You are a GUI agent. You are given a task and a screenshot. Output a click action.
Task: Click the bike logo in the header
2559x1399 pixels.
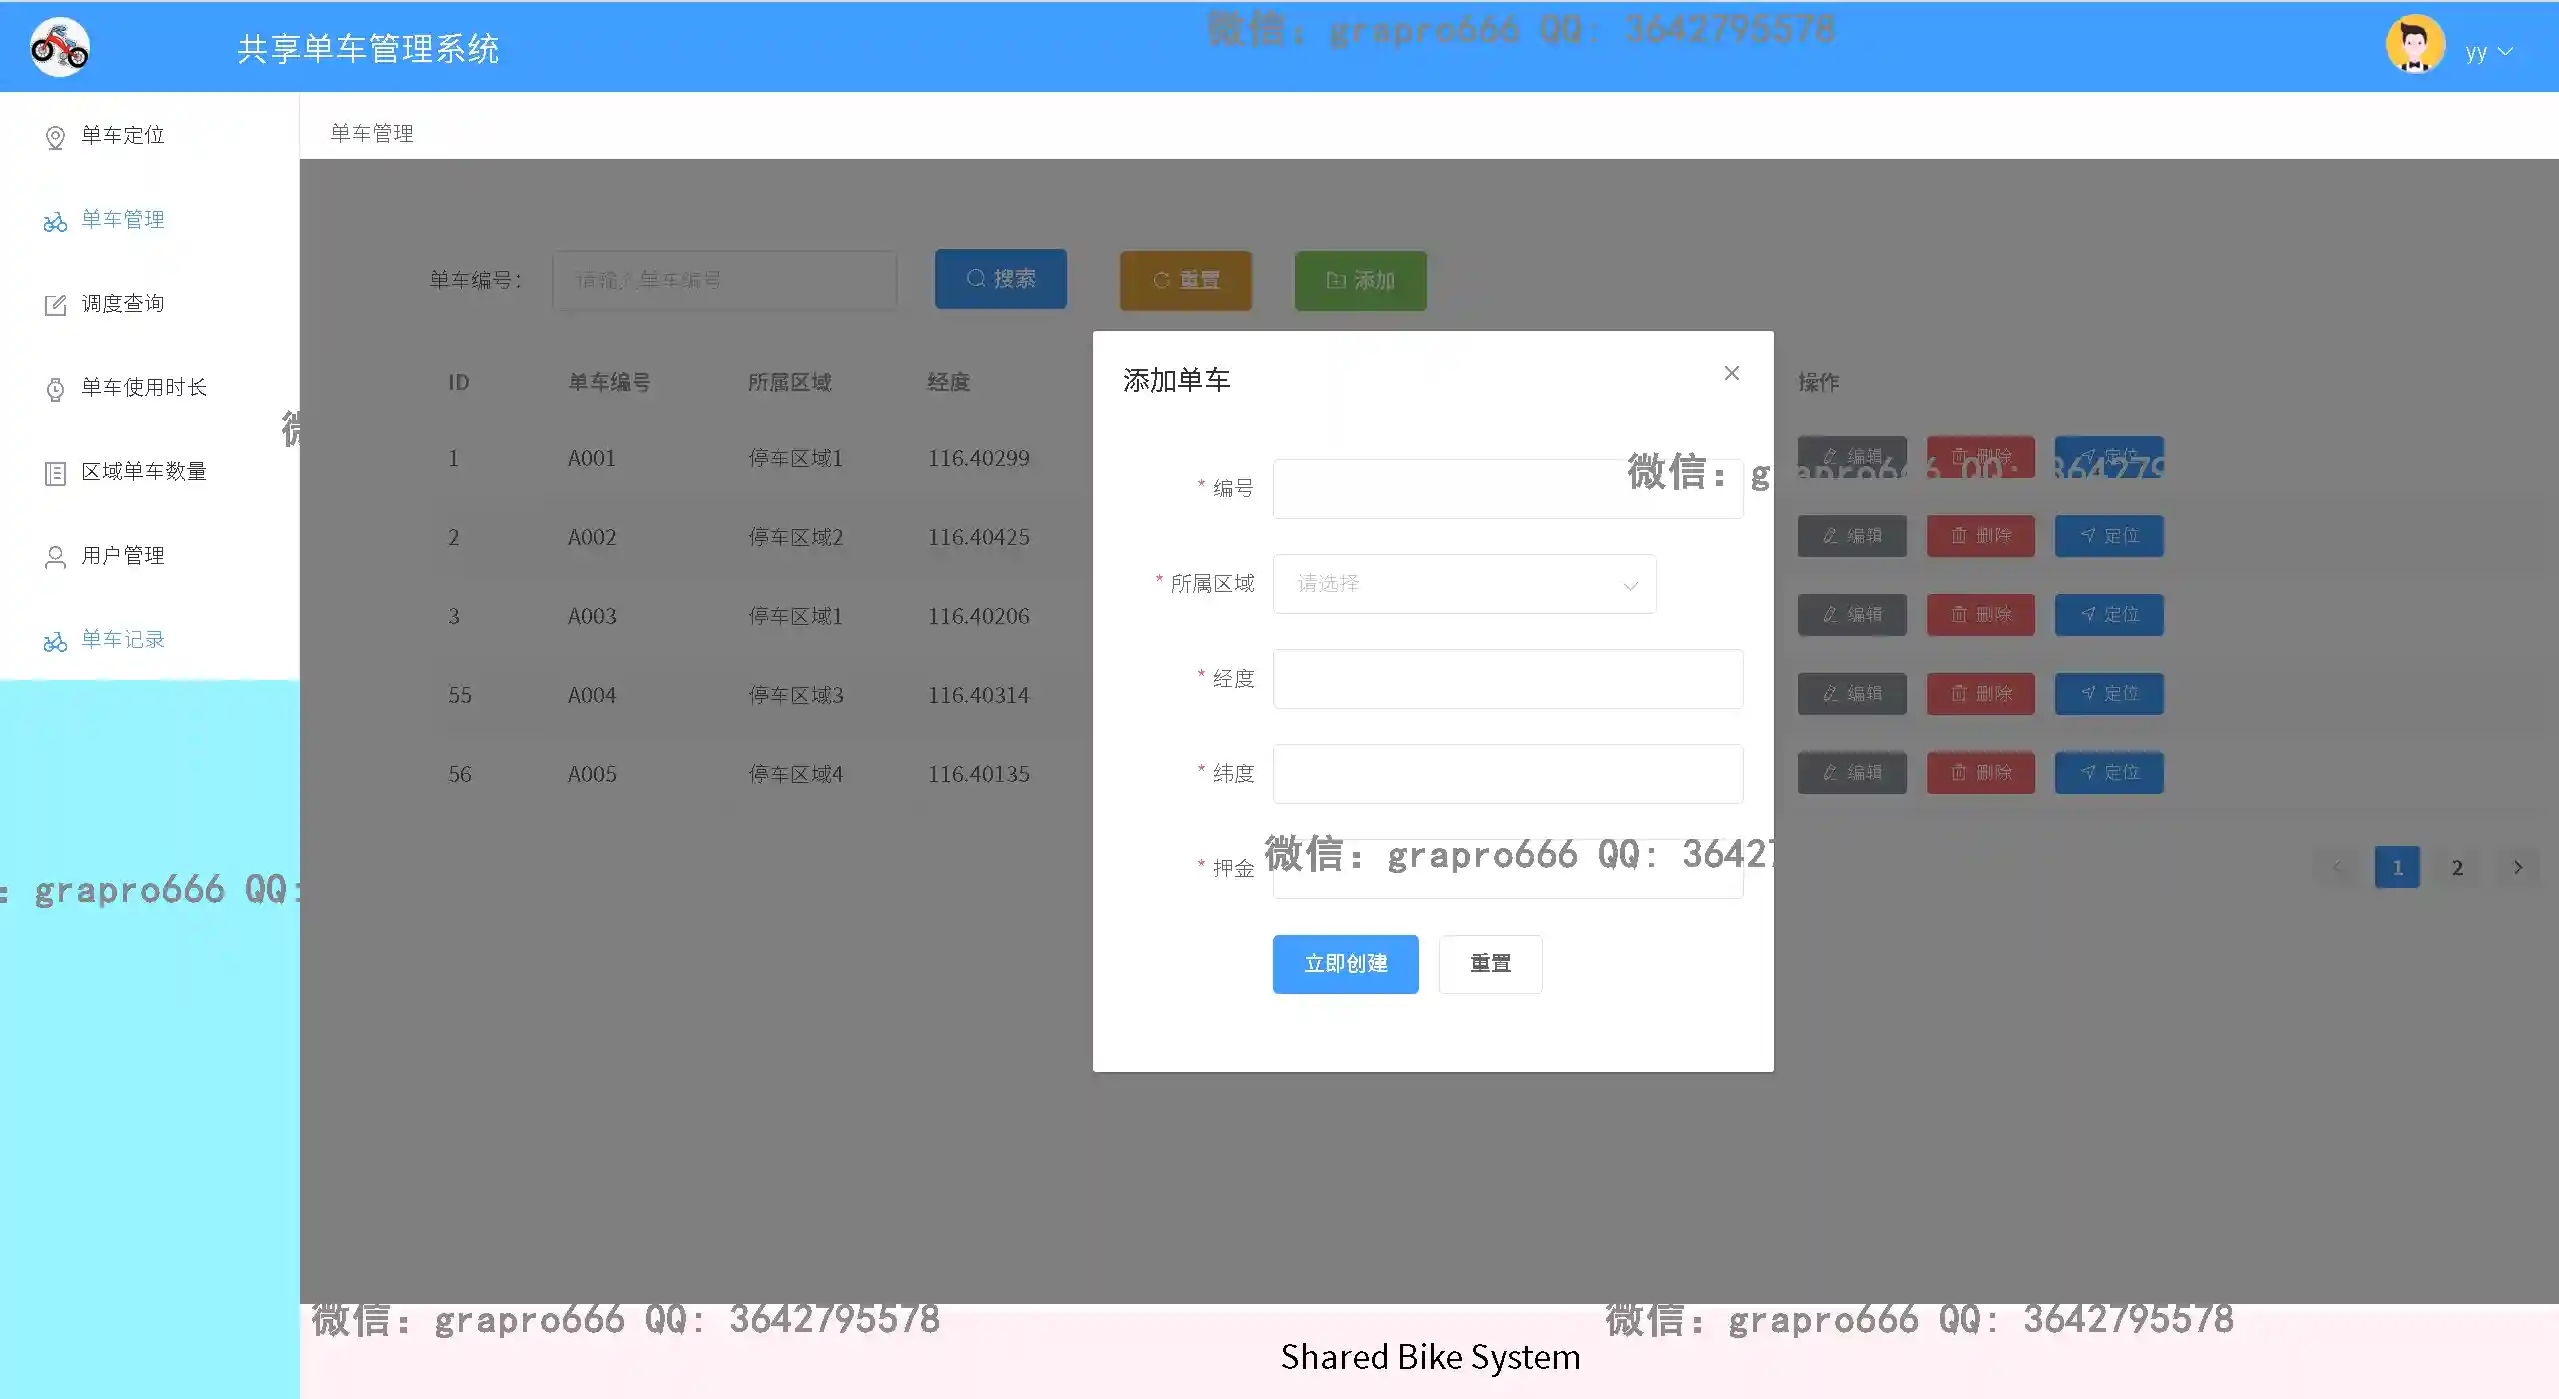[60, 47]
